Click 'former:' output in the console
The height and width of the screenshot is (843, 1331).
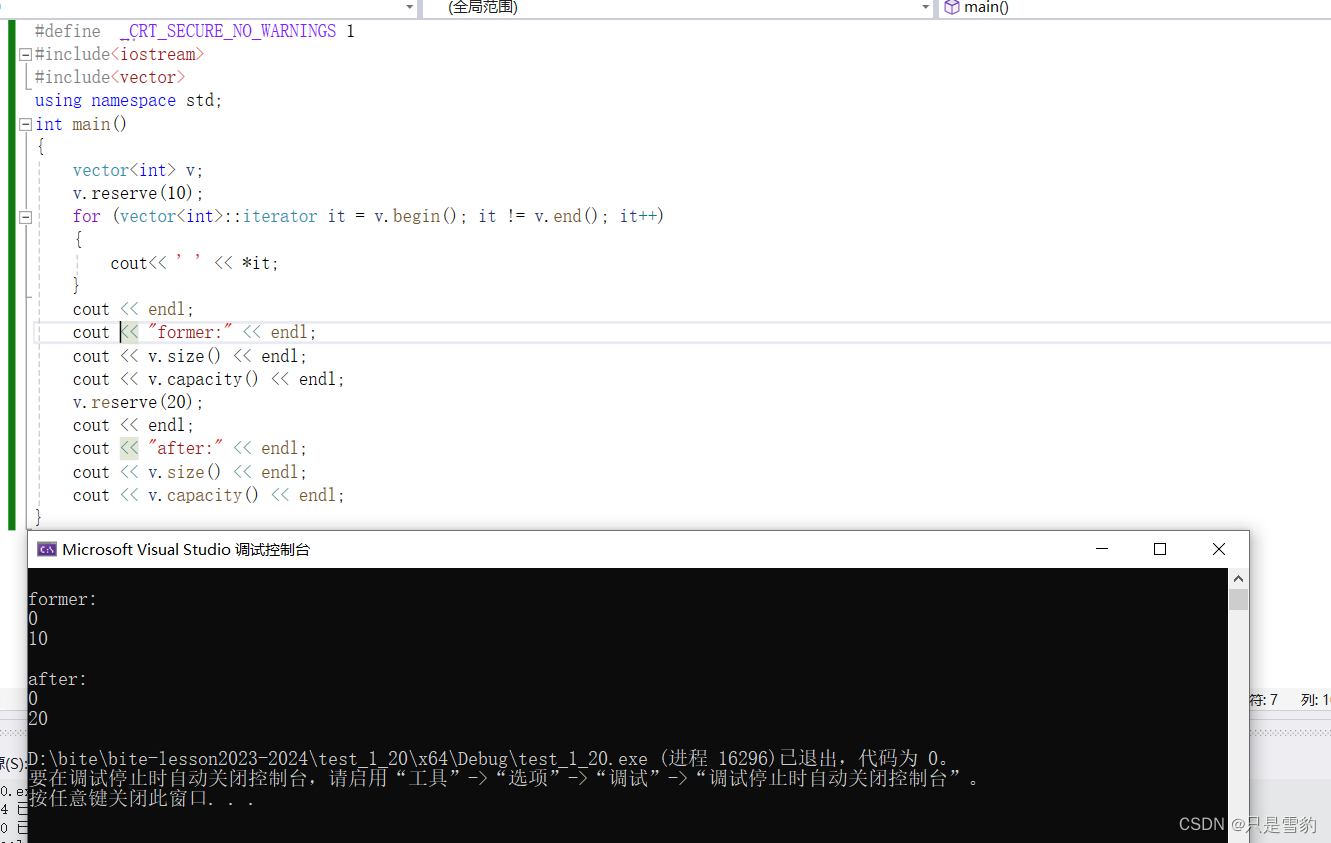coord(63,599)
